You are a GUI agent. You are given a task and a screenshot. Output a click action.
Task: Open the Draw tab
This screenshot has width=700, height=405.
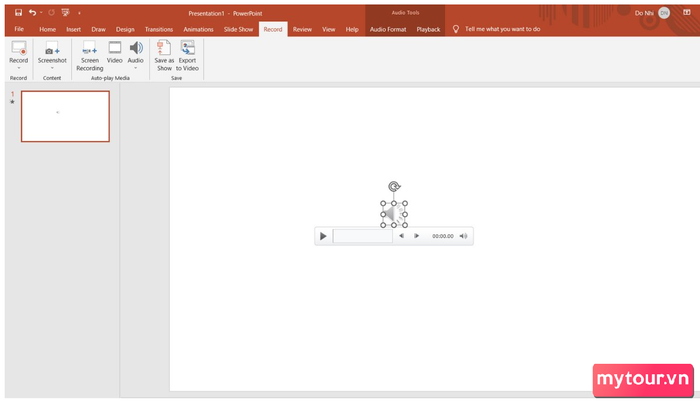[x=99, y=29]
